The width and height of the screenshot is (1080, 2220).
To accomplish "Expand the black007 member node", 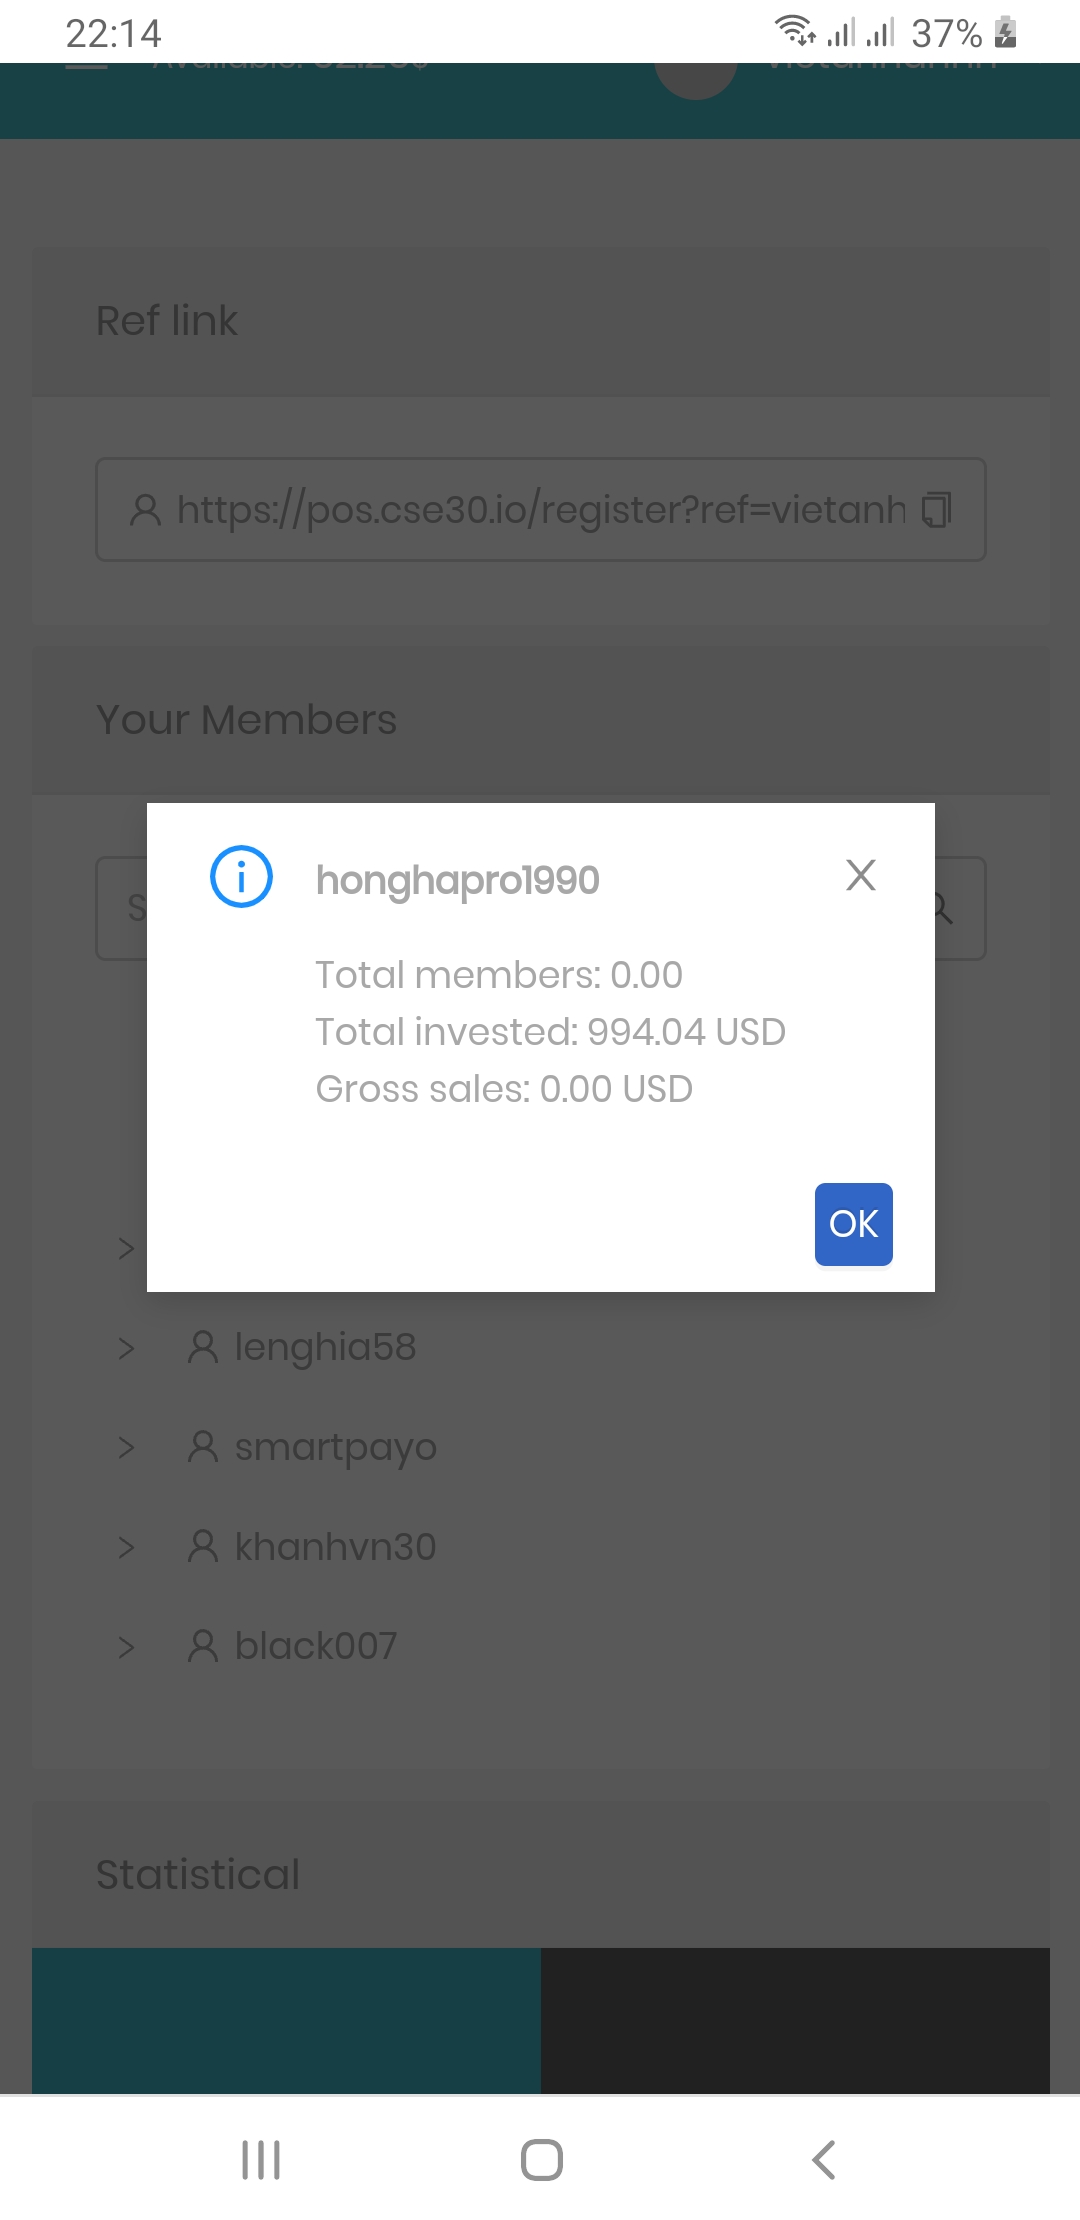I will (x=126, y=1646).
